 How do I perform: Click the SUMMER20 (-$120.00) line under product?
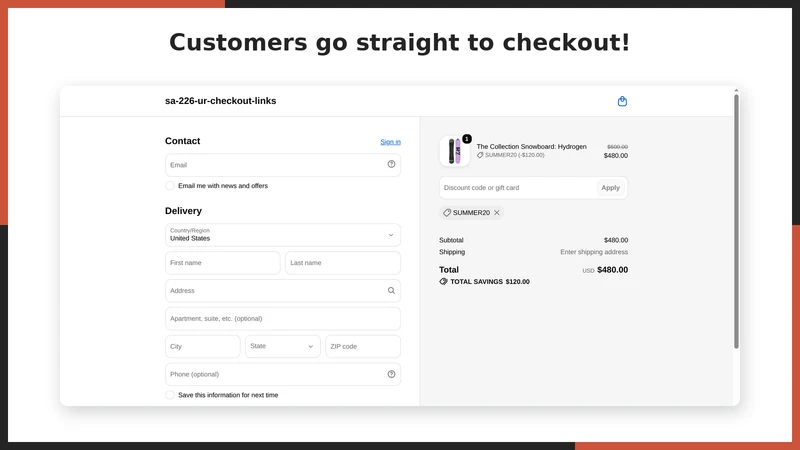(x=511, y=155)
